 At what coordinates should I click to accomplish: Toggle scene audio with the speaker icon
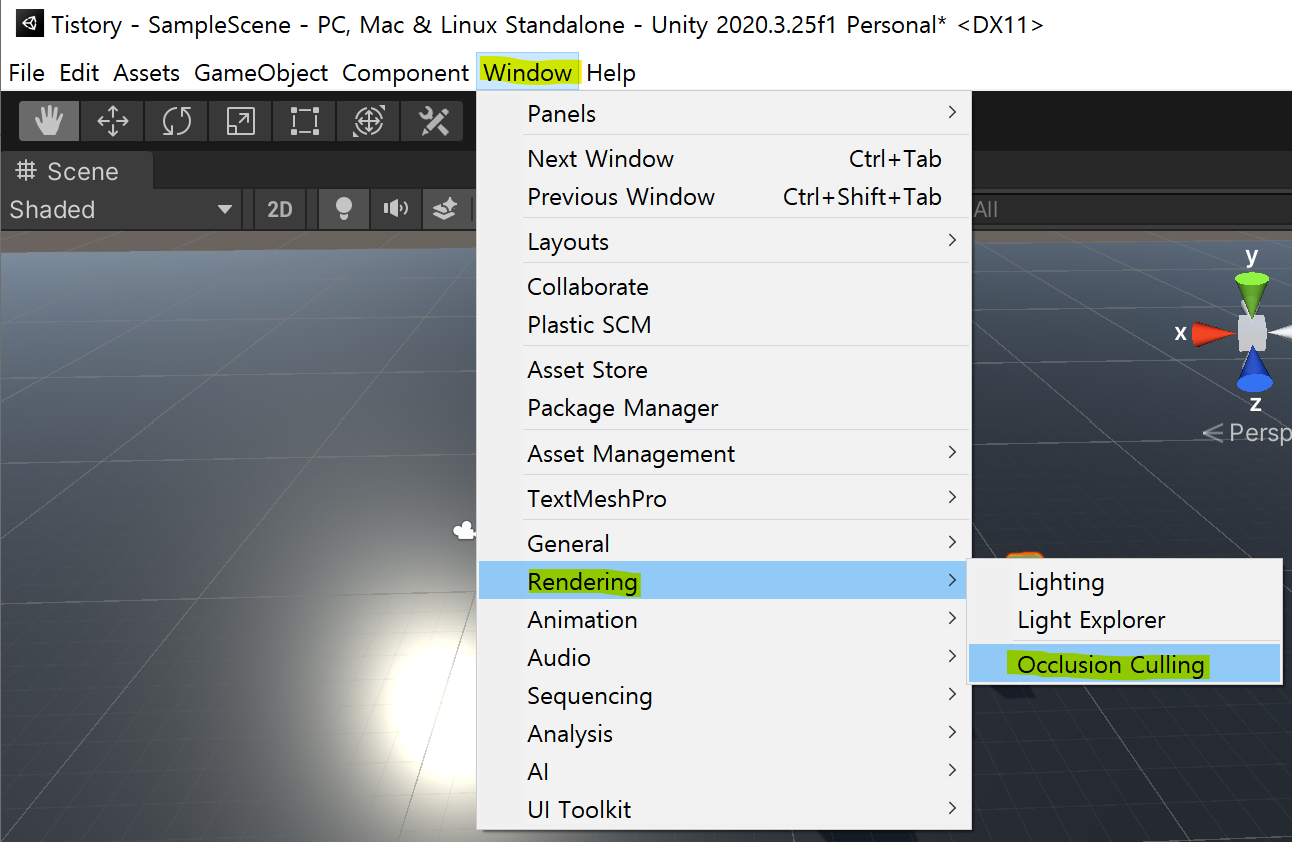396,209
